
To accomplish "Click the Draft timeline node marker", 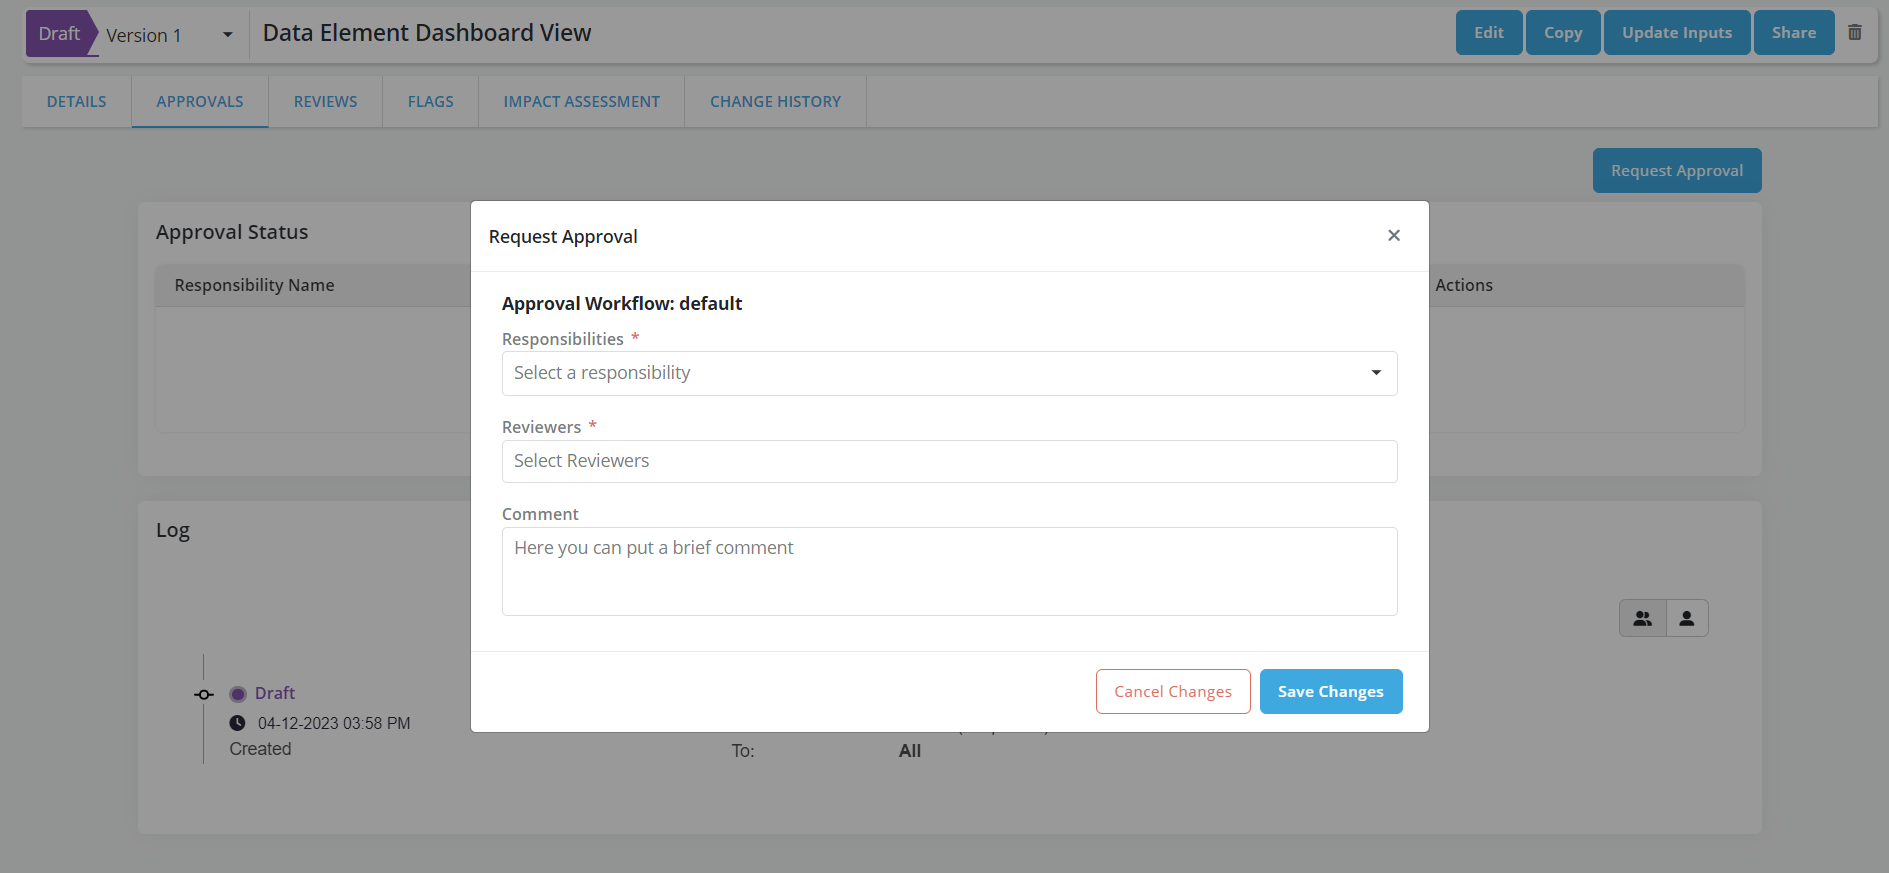I will click(204, 694).
